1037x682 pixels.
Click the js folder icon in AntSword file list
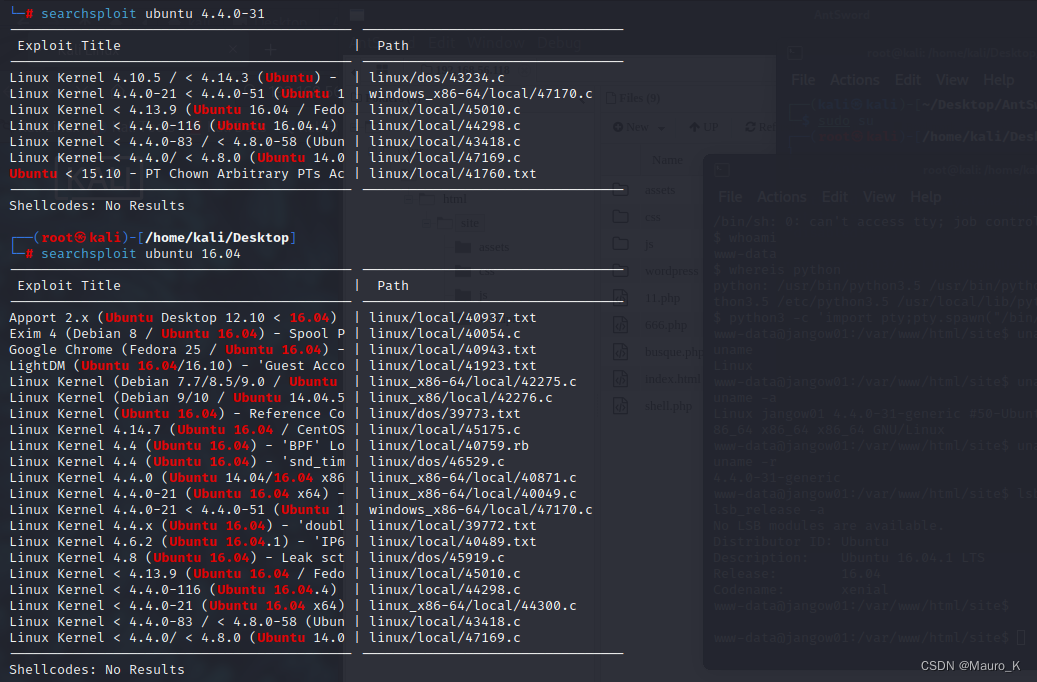click(x=620, y=244)
